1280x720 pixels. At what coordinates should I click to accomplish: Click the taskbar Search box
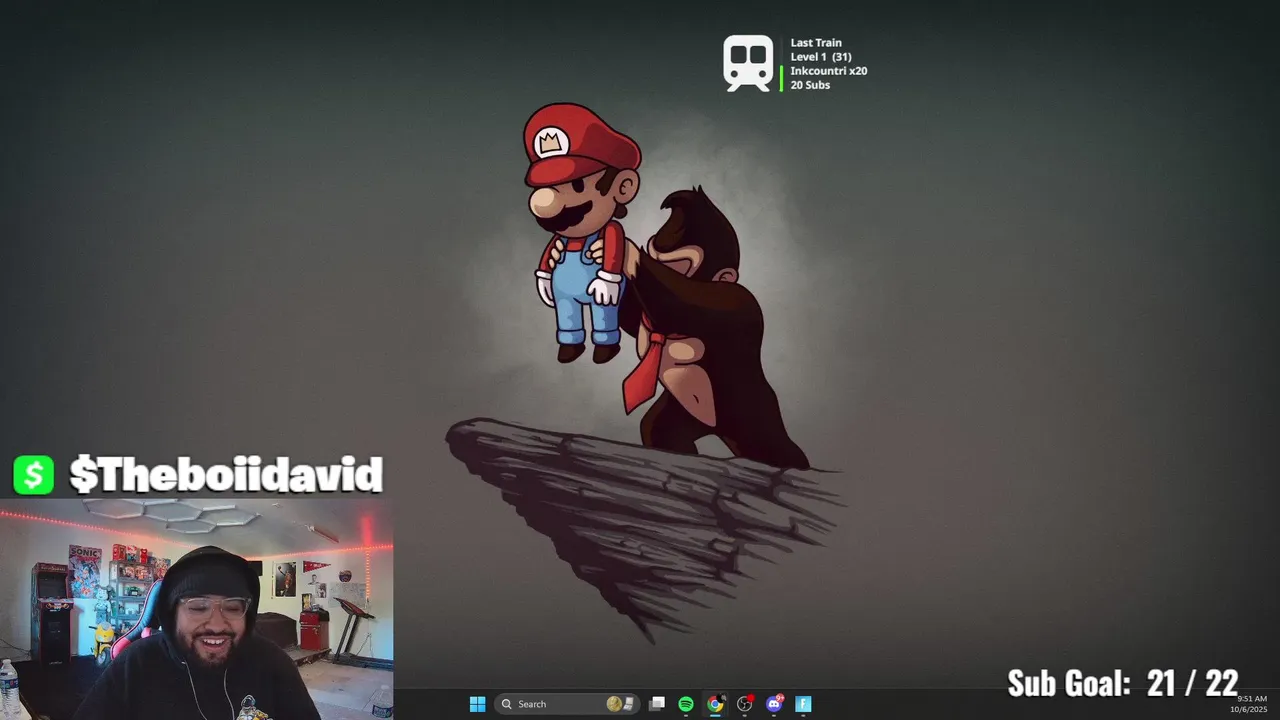tap(567, 704)
